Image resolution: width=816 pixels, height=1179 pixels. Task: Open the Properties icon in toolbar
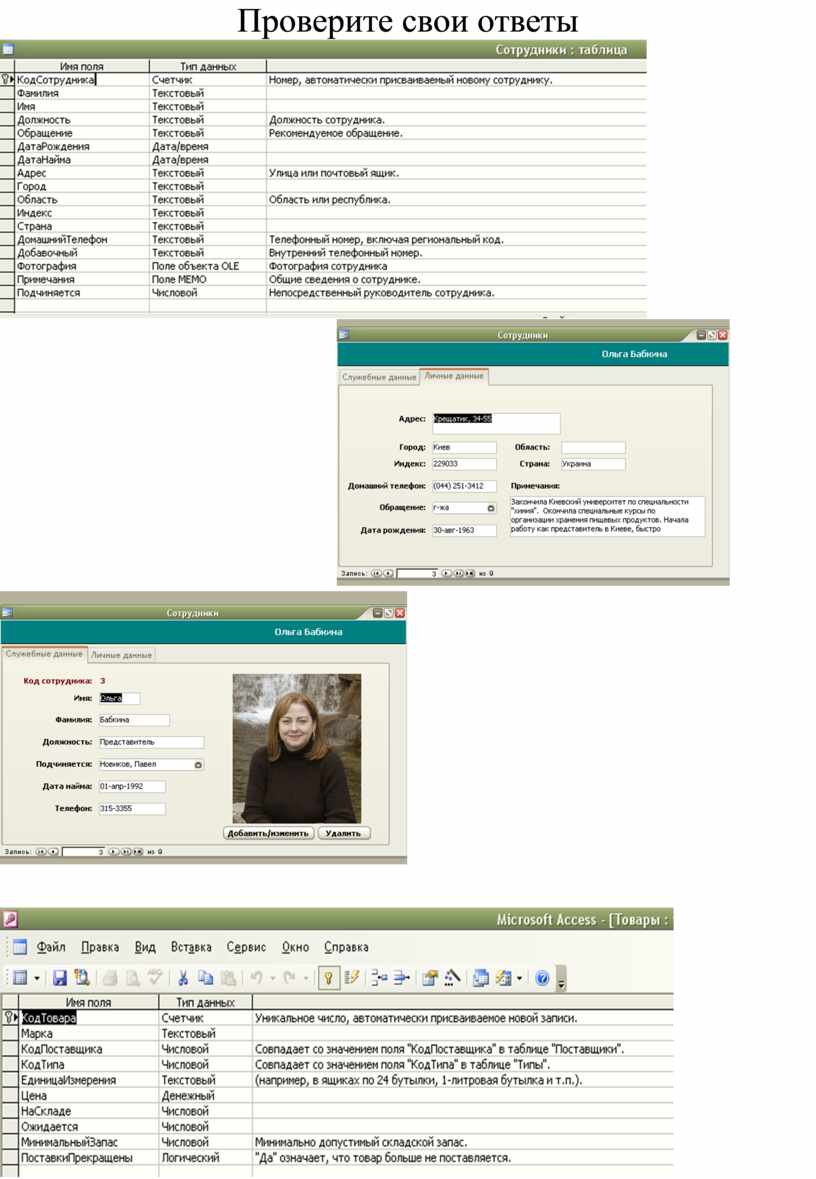point(430,978)
